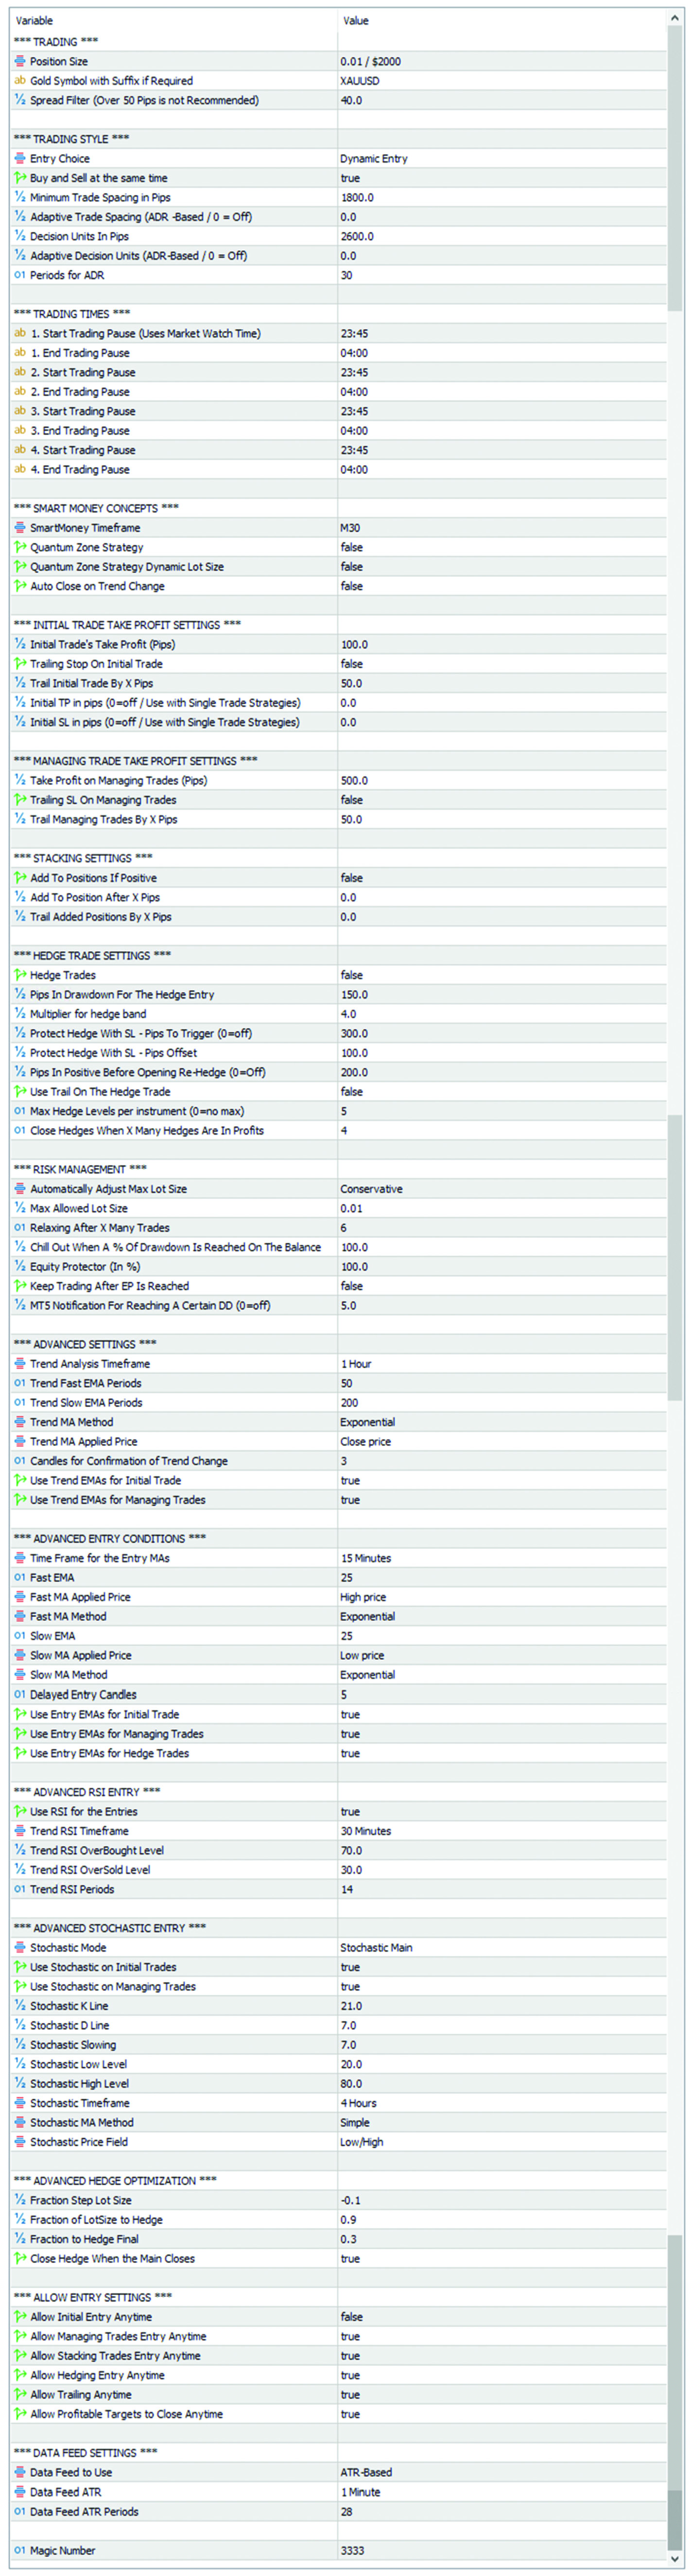Click the ab icon beside 1. Start Trading Pause
The height and width of the screenshot is (2576, 692).
pos(20,333)
